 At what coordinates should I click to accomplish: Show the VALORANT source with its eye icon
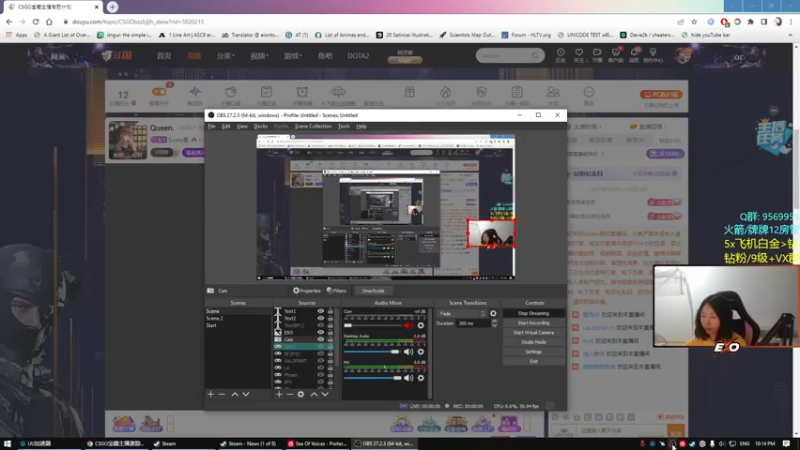(x=320, y=361)
